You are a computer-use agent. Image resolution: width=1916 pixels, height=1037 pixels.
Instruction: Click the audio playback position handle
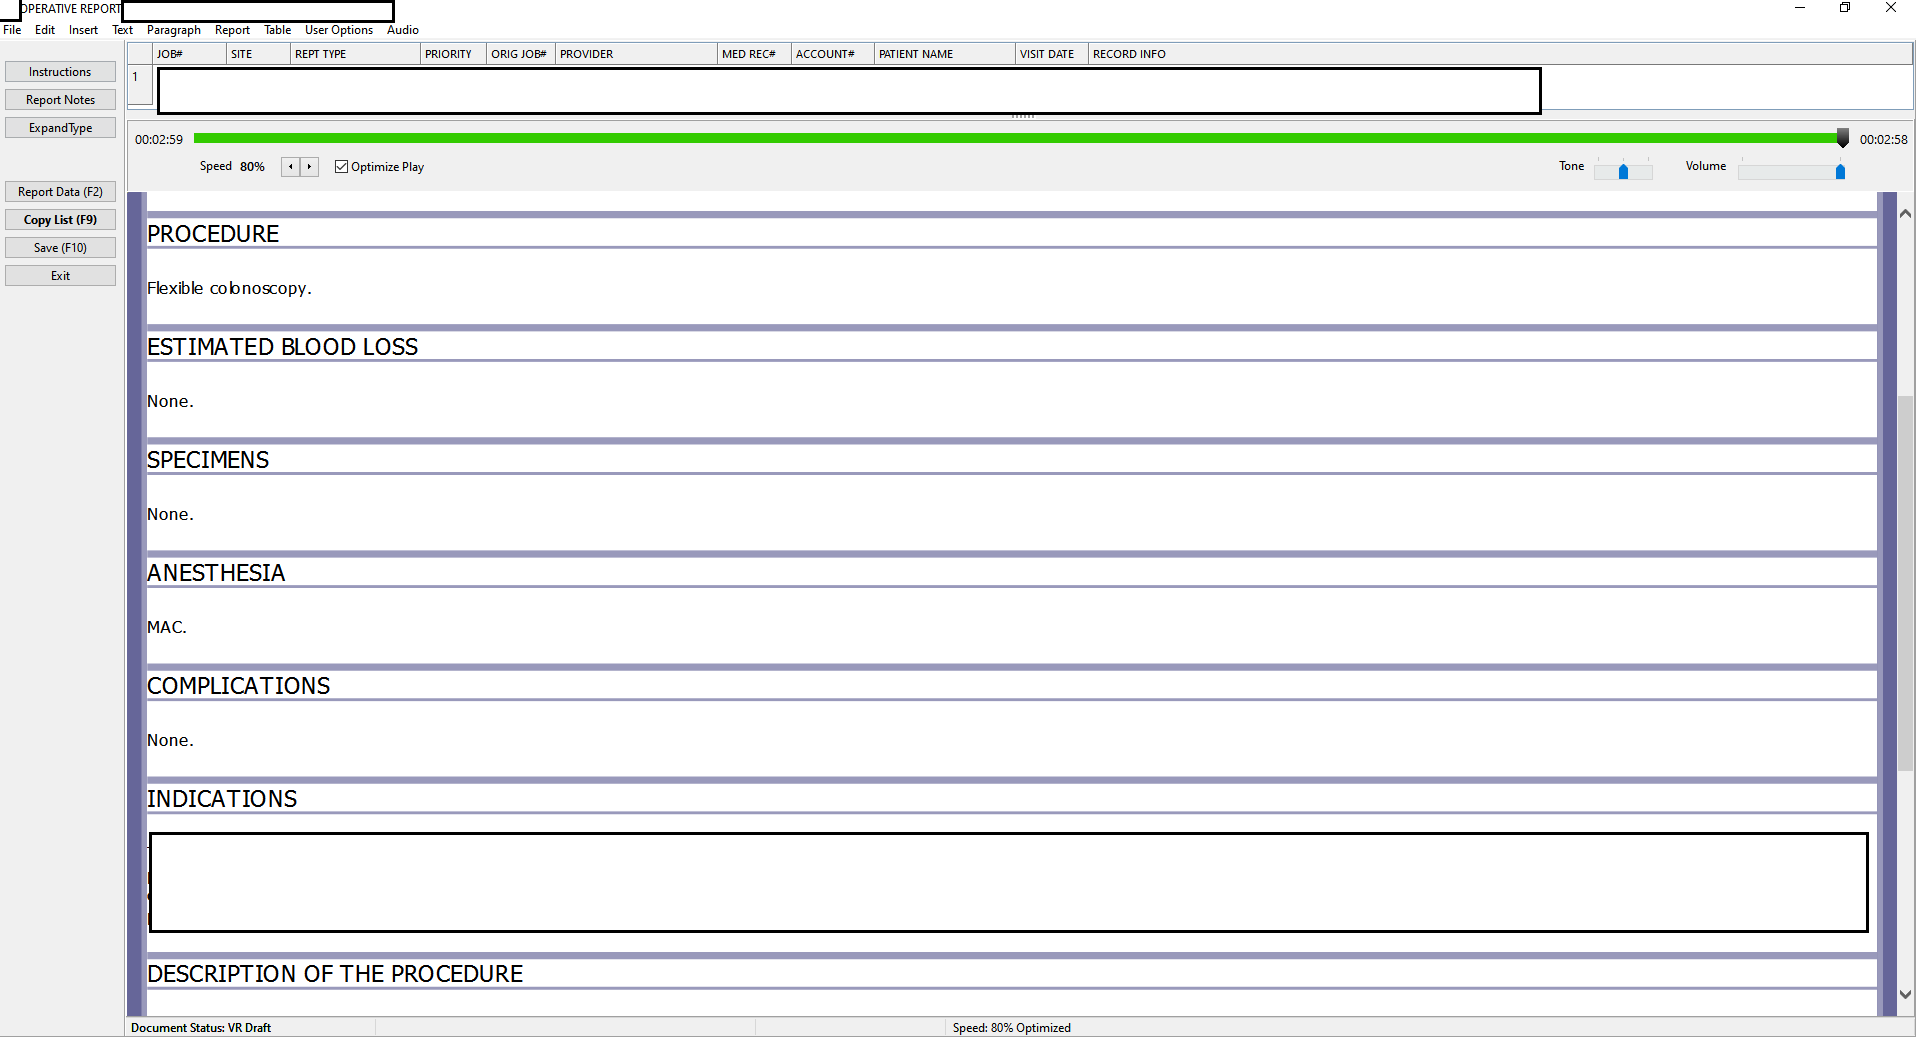(1843, 138)
